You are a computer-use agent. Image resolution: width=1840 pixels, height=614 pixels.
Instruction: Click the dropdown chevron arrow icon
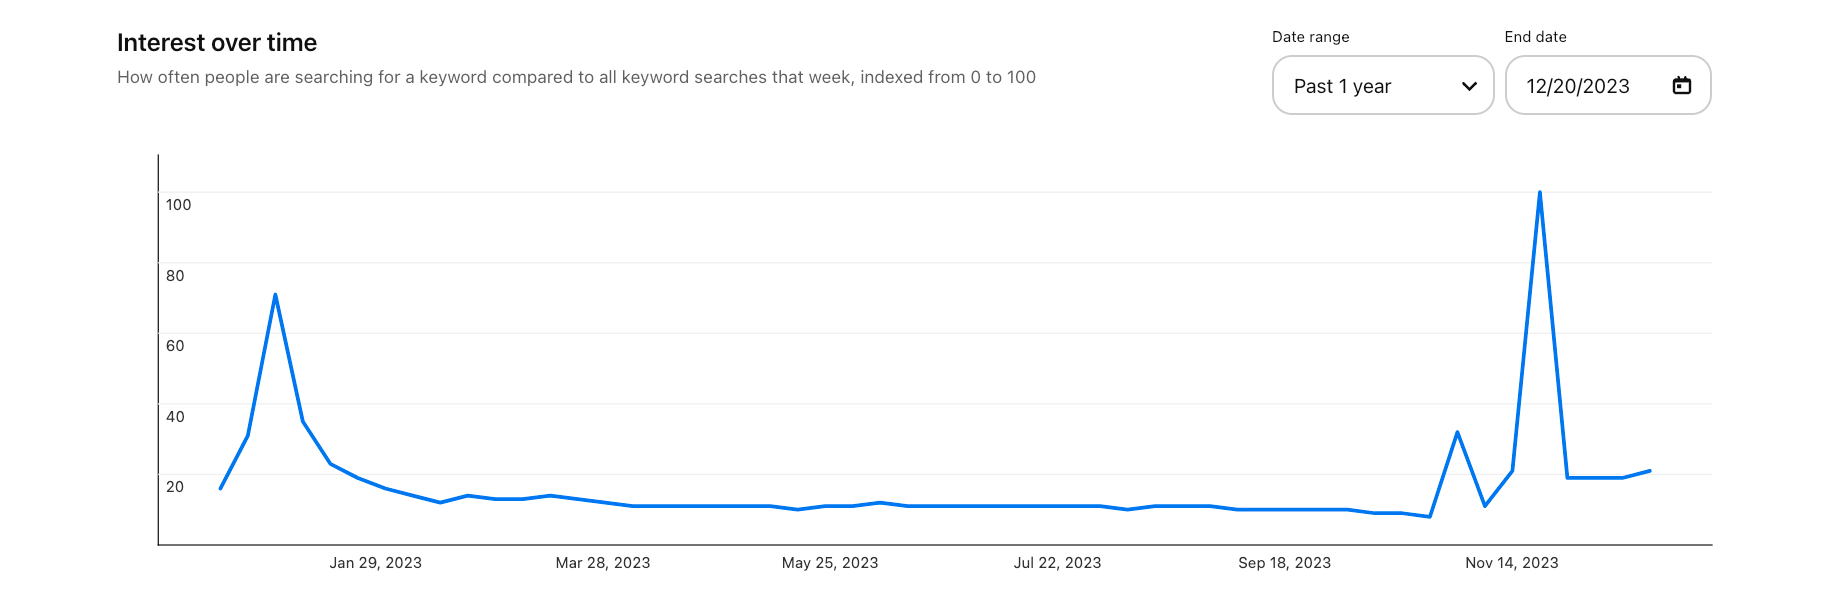pos(1469,86)
